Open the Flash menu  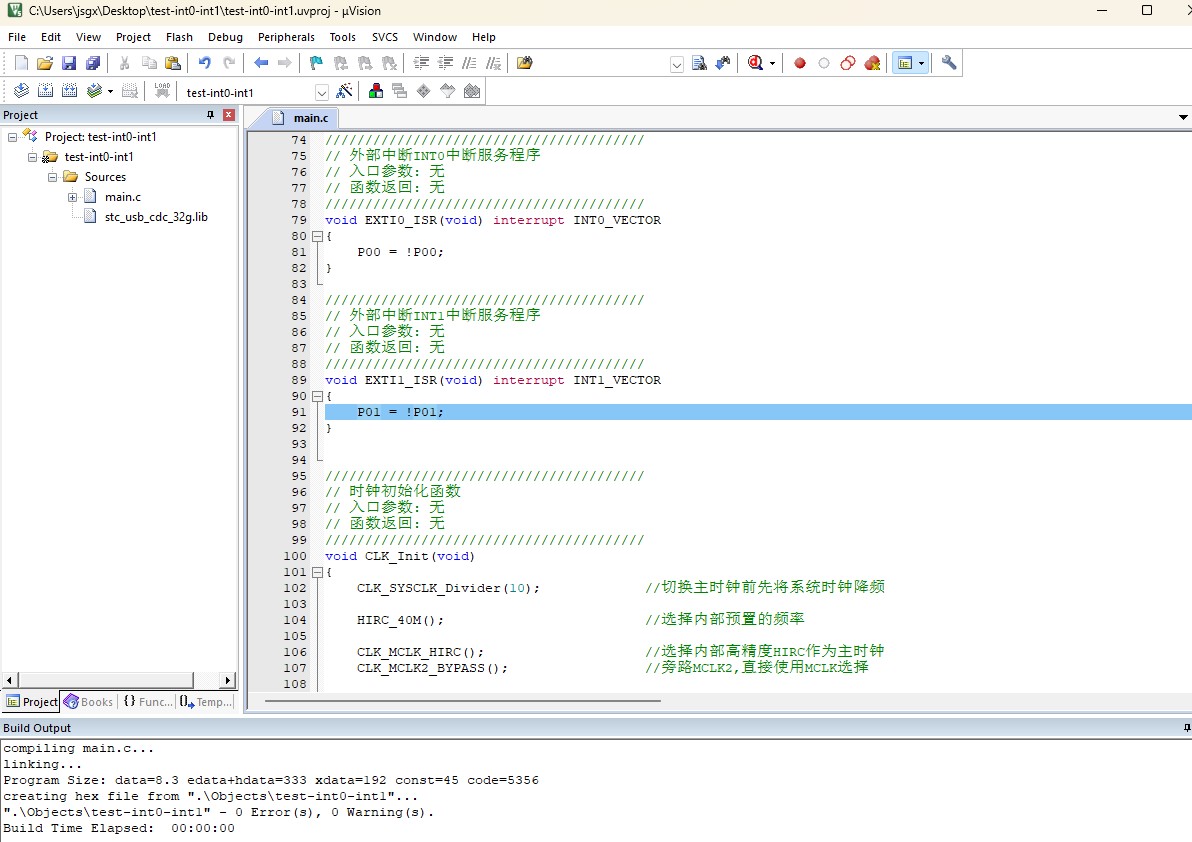click(179, 37)
